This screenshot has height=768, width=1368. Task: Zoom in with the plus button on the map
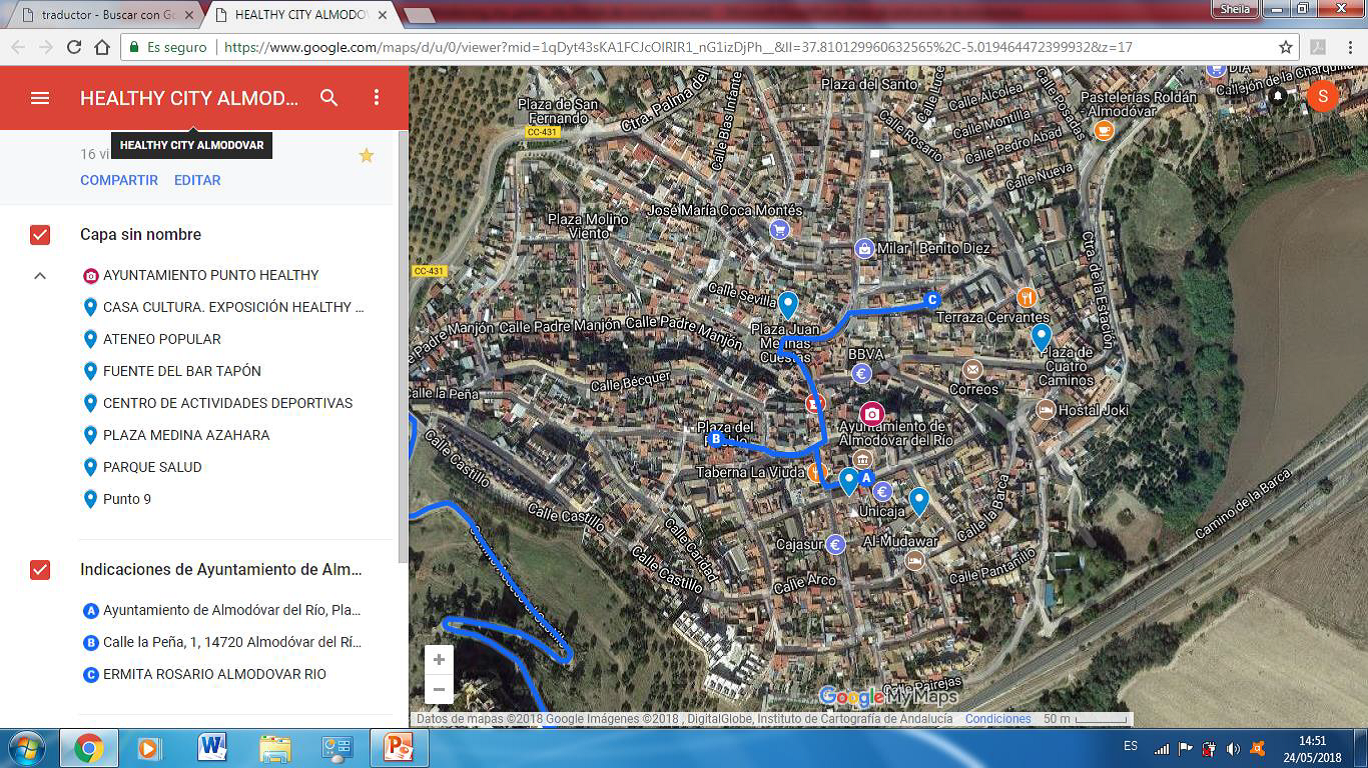[439, 660]
